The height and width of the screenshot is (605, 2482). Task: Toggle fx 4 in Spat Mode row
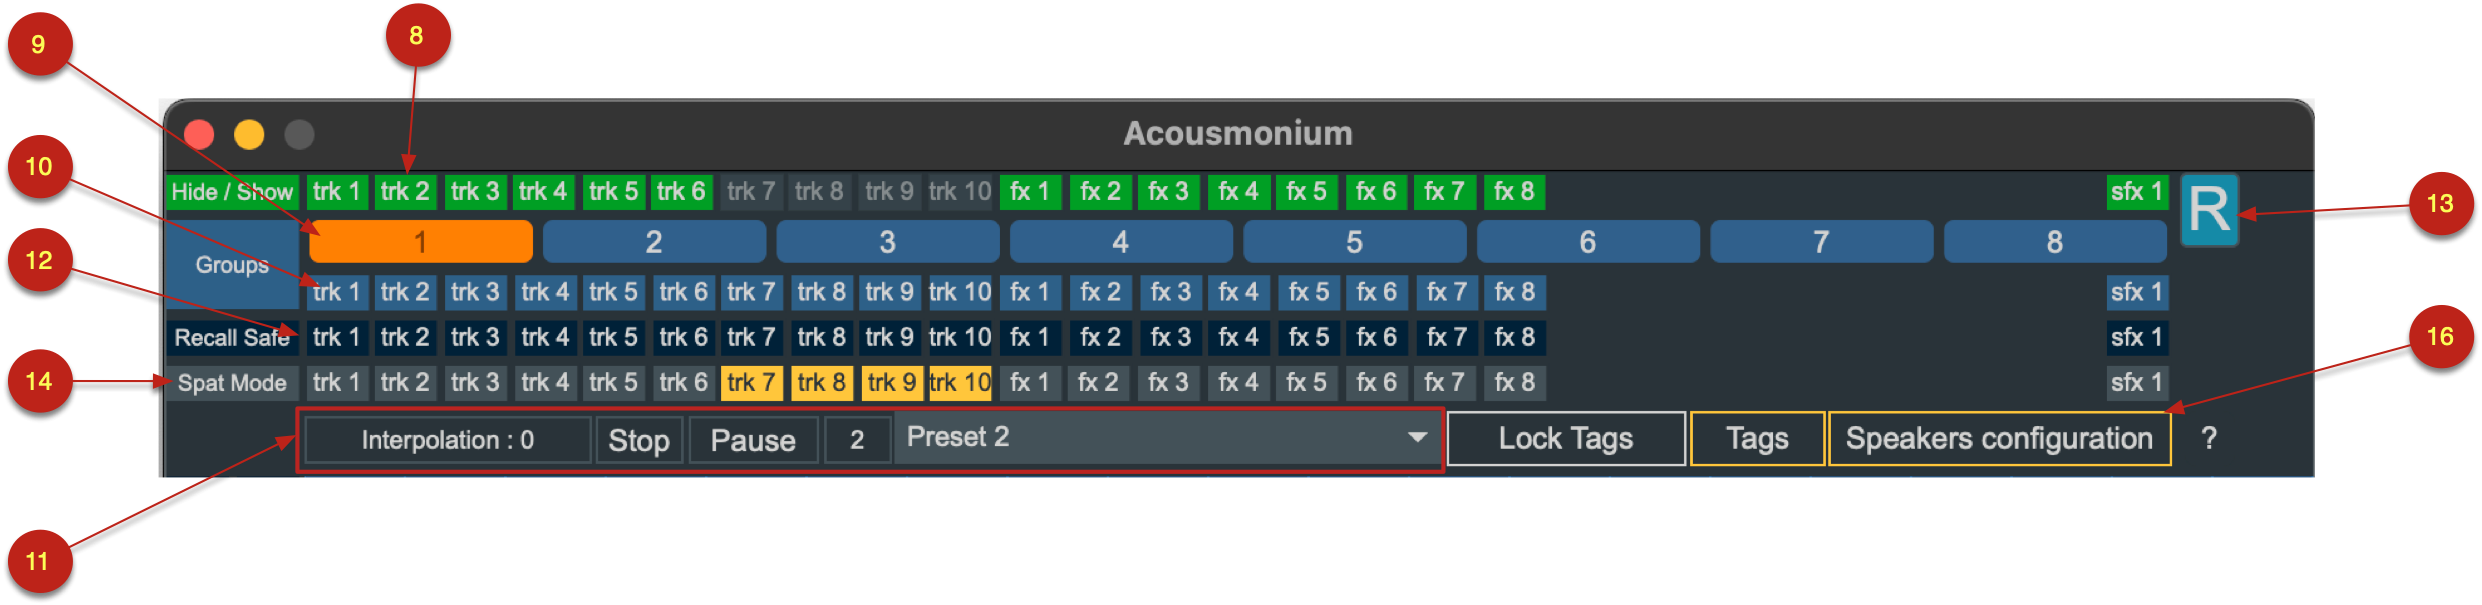1238,383
